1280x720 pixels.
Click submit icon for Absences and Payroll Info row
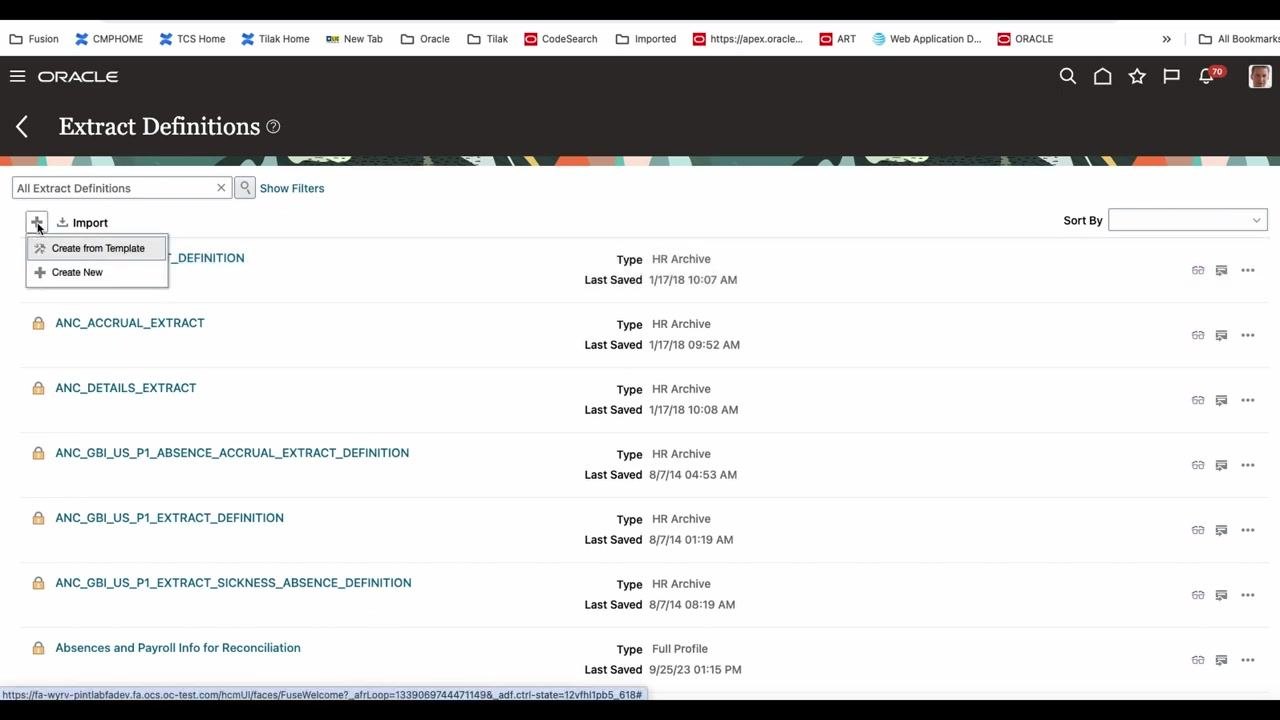pyautogui.click(x=1221, y=660)
